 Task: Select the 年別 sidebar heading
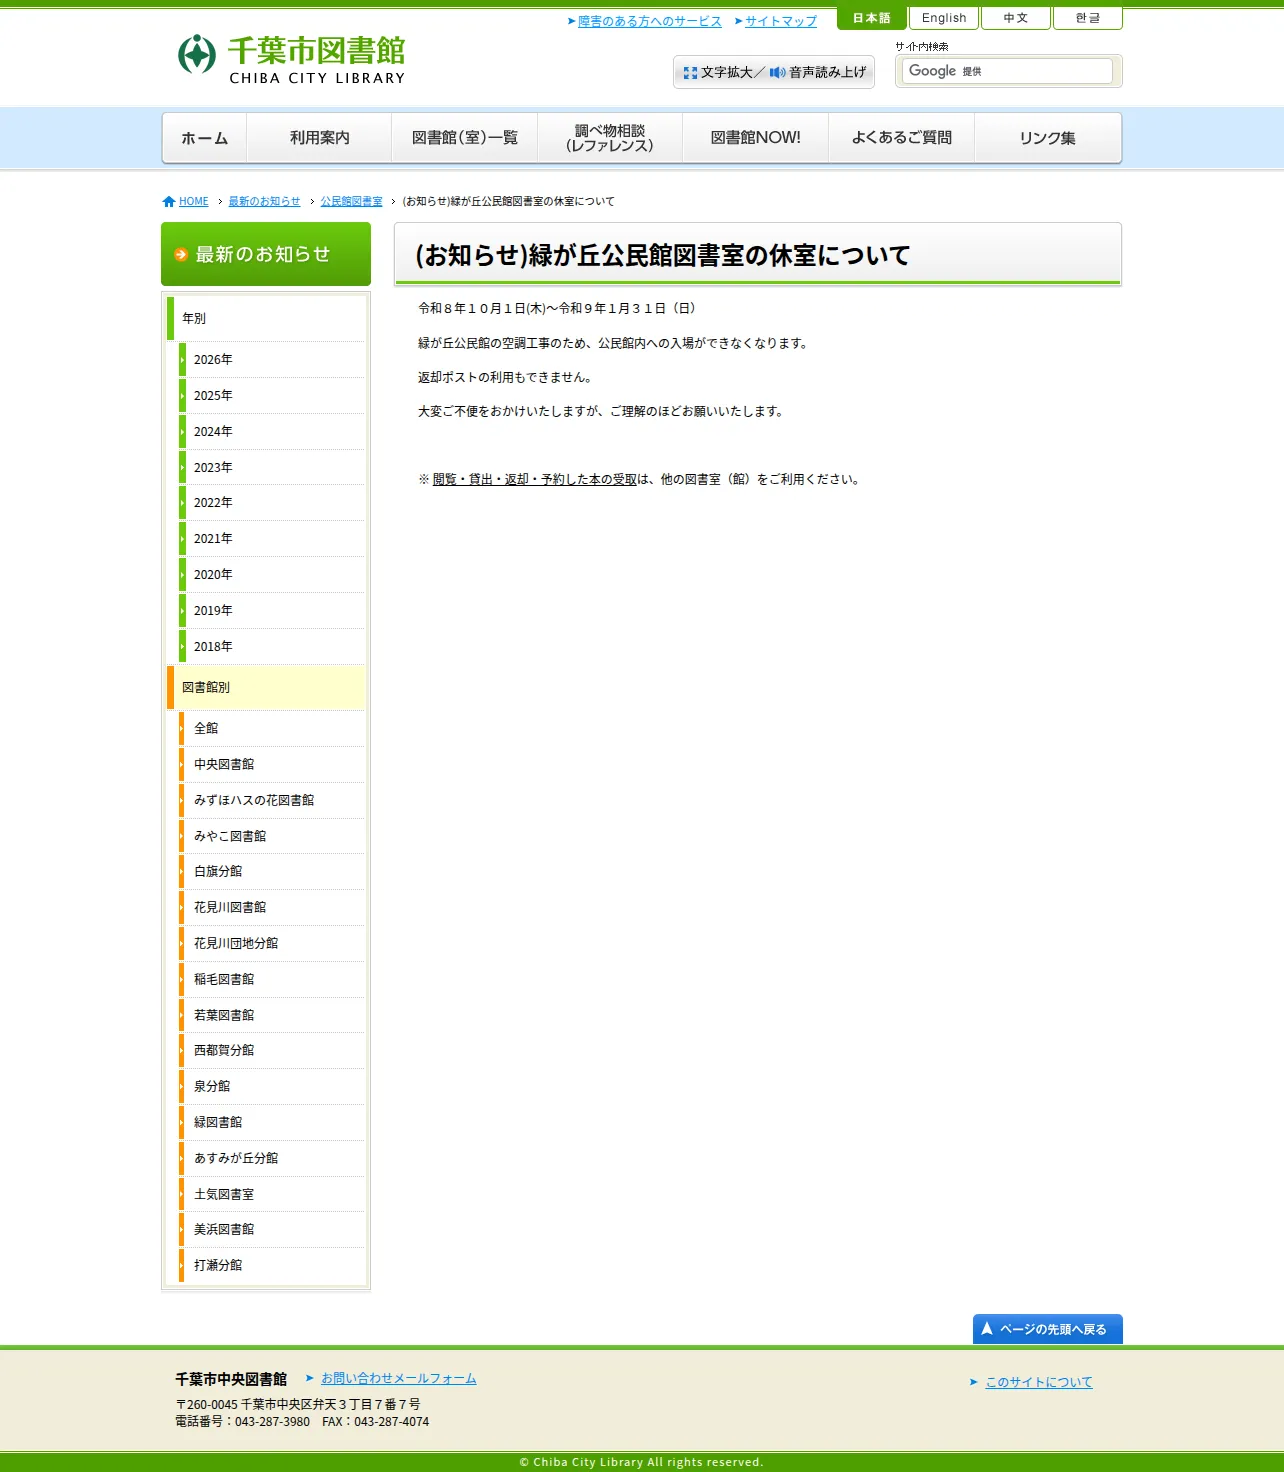[x=266, y=318]
